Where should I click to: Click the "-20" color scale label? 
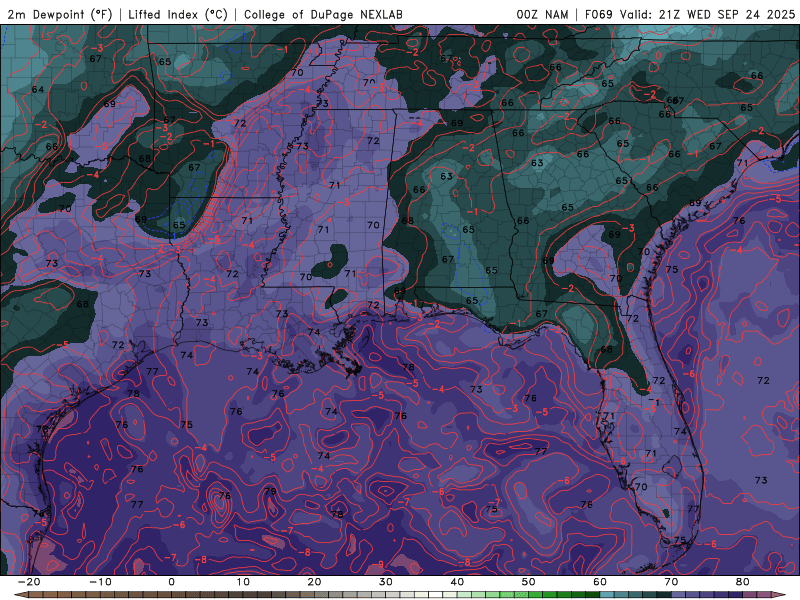pyautogui.click(x=29, y=582)
